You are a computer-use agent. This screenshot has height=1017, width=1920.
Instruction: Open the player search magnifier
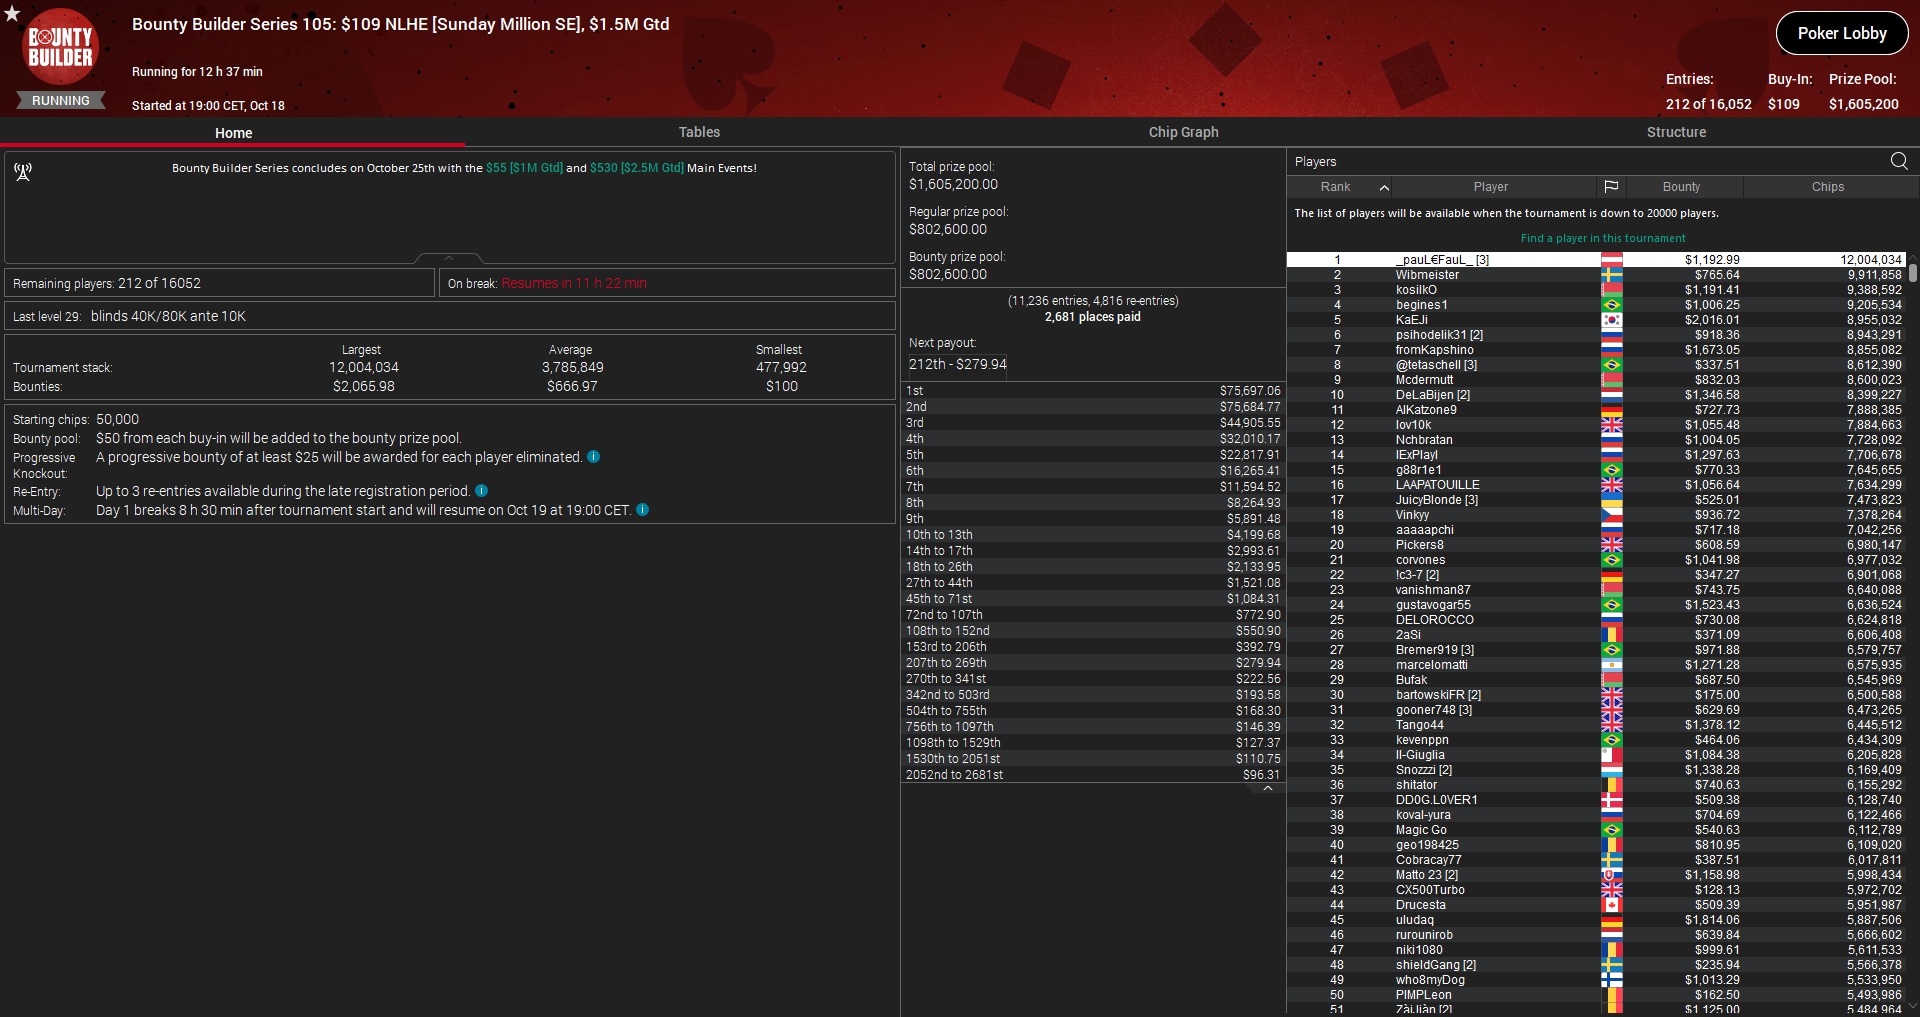coord(1899,161)
